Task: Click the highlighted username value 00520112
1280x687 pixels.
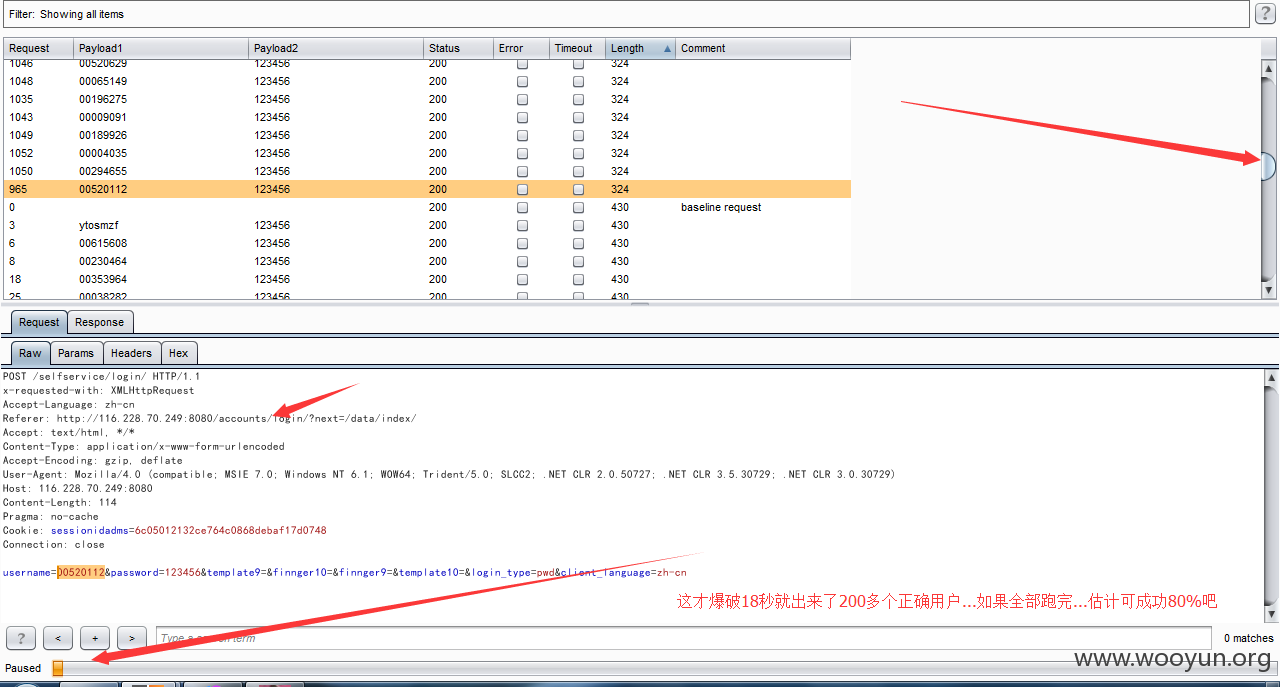Action: click(x=81, y=572)
